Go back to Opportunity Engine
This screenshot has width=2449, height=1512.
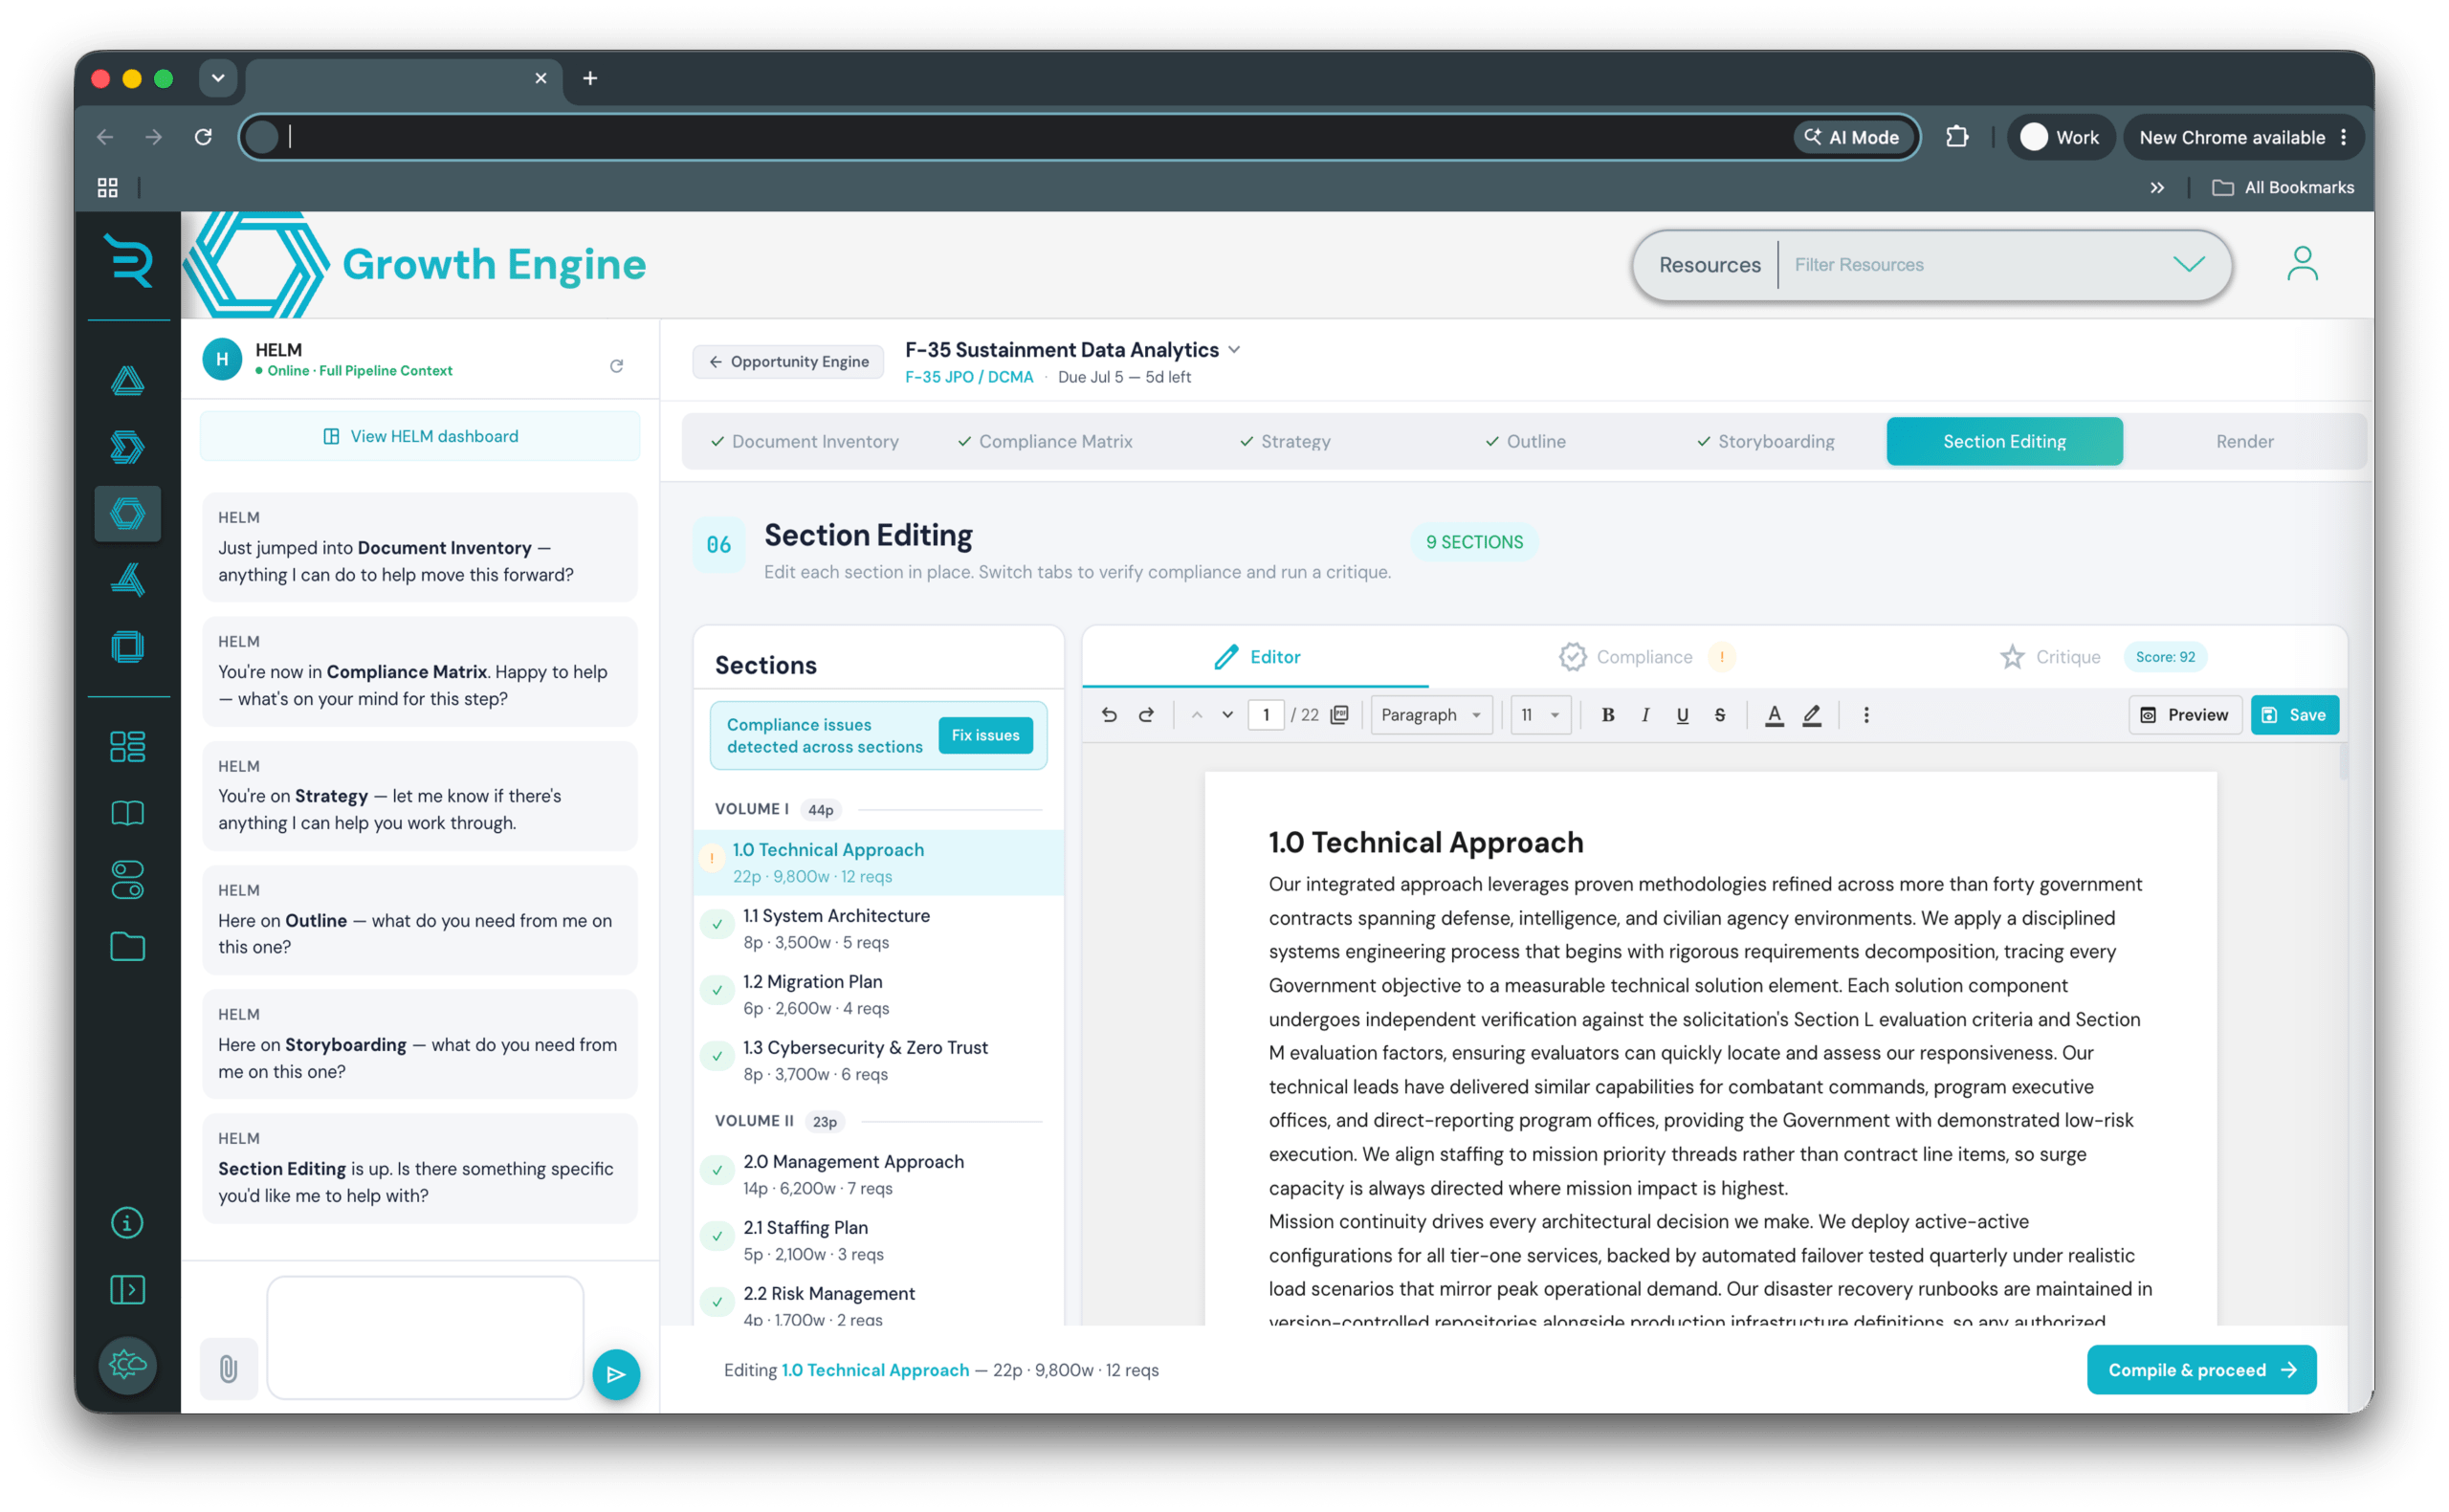click(788, 361)
